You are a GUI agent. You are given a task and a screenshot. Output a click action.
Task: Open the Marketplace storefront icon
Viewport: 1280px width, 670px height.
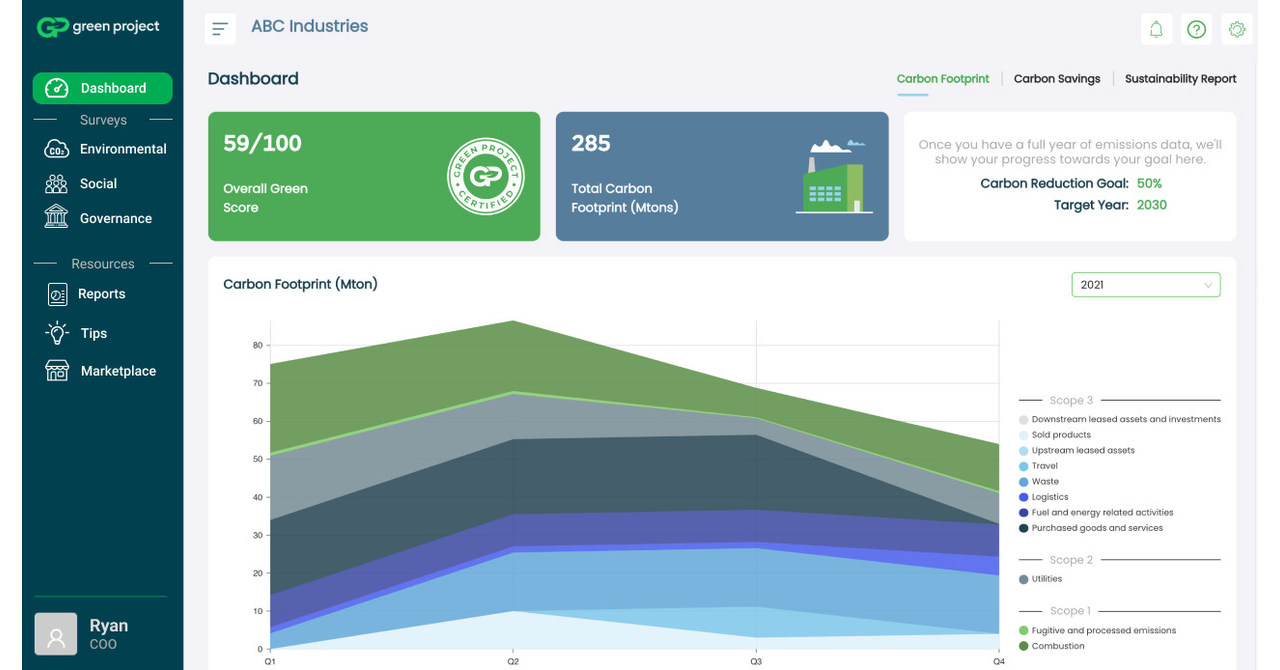coord(56,370)
